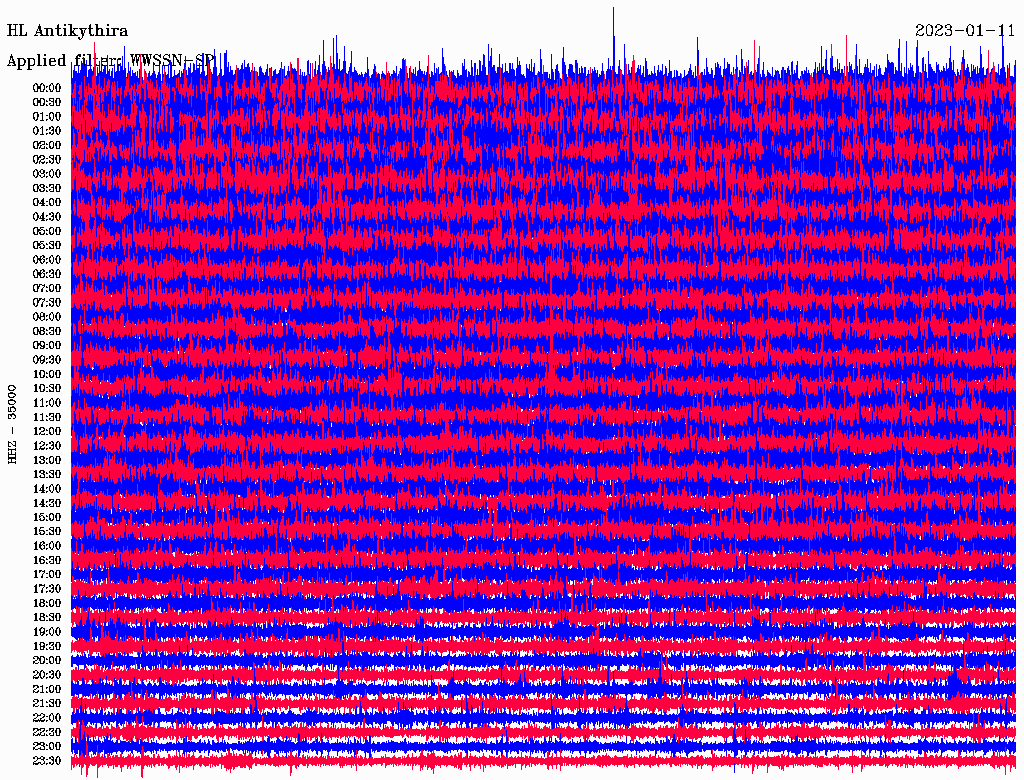Select the 03:00 time label
1024x780 pixels.
click(x=47, y=174)
